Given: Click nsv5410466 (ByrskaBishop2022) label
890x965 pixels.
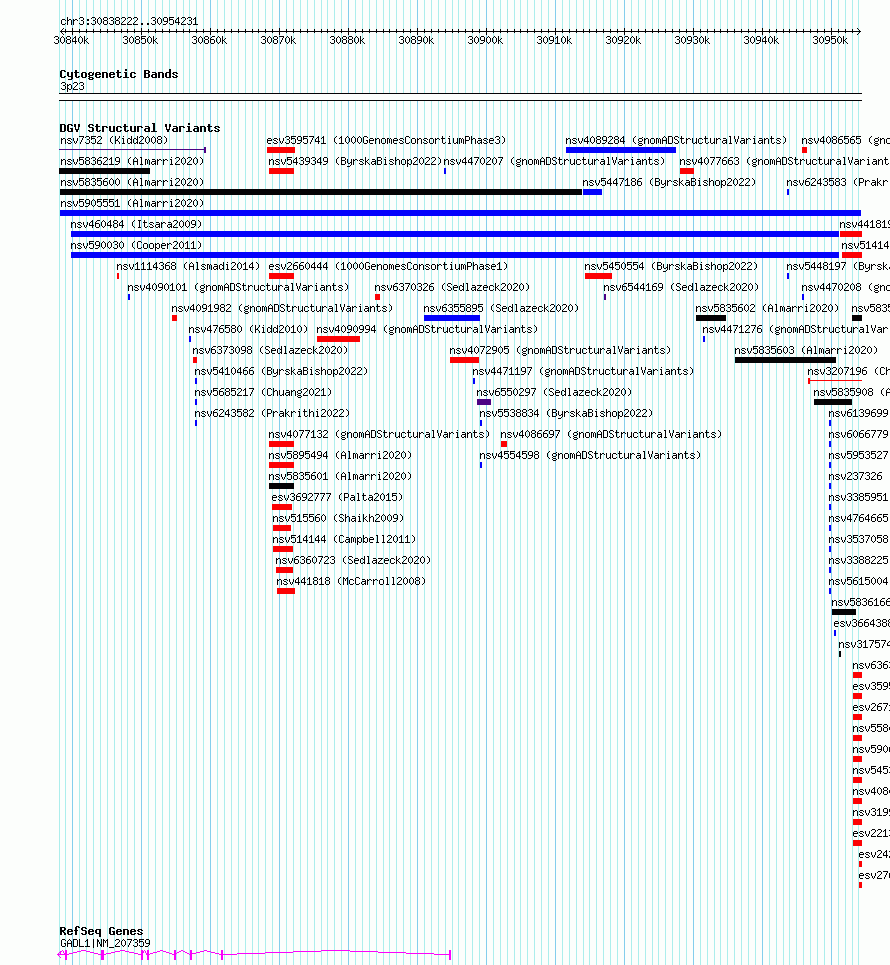Looking at the screenshot, I should [x=281, y=371].
